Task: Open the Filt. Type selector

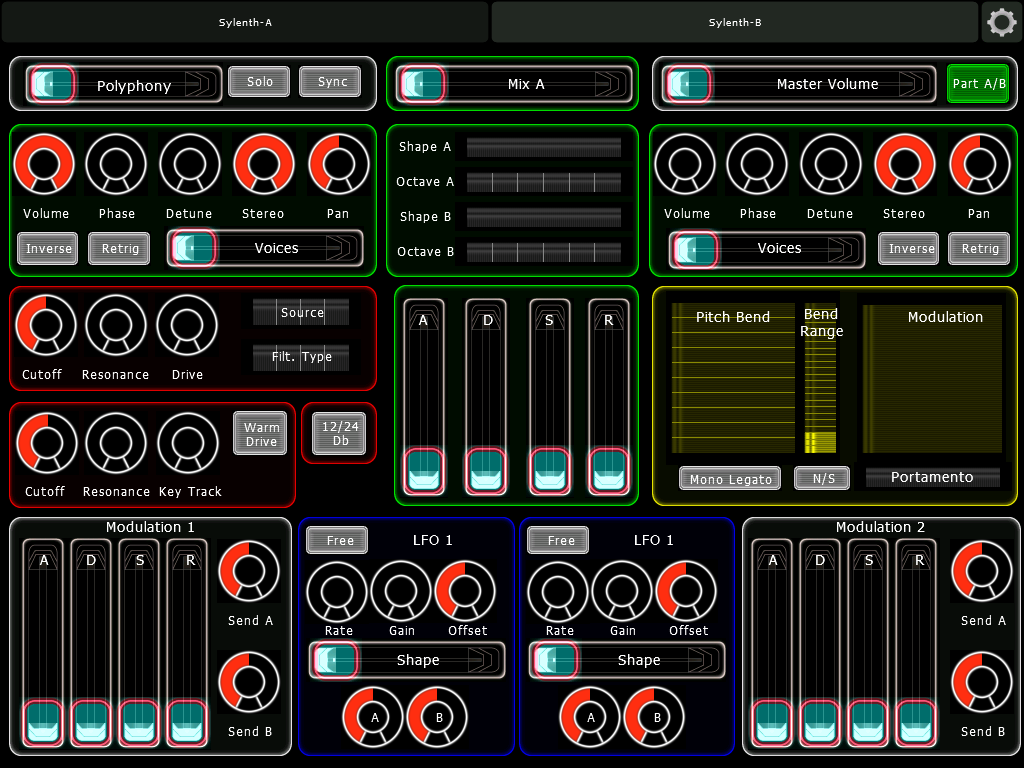Action: coord(301,357)
